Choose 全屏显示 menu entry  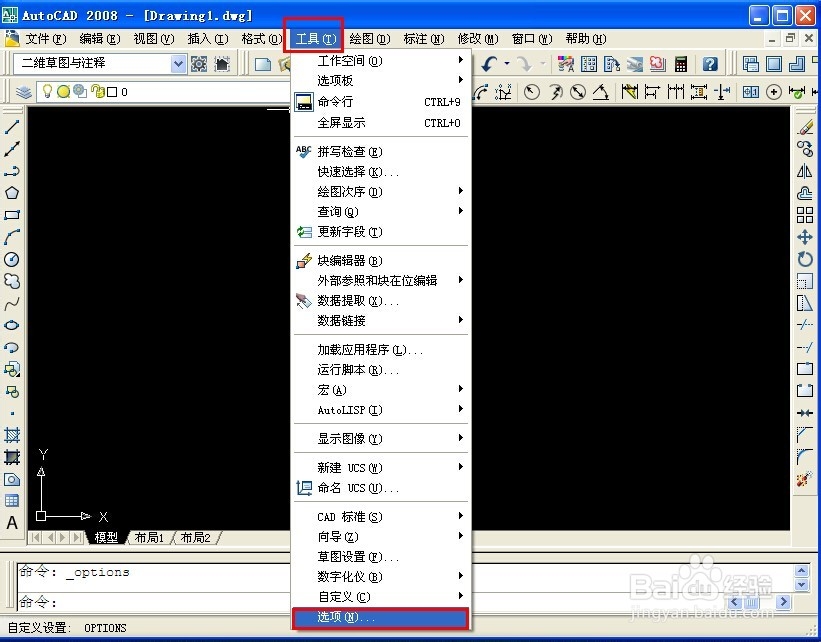click(x=381, y=123)
